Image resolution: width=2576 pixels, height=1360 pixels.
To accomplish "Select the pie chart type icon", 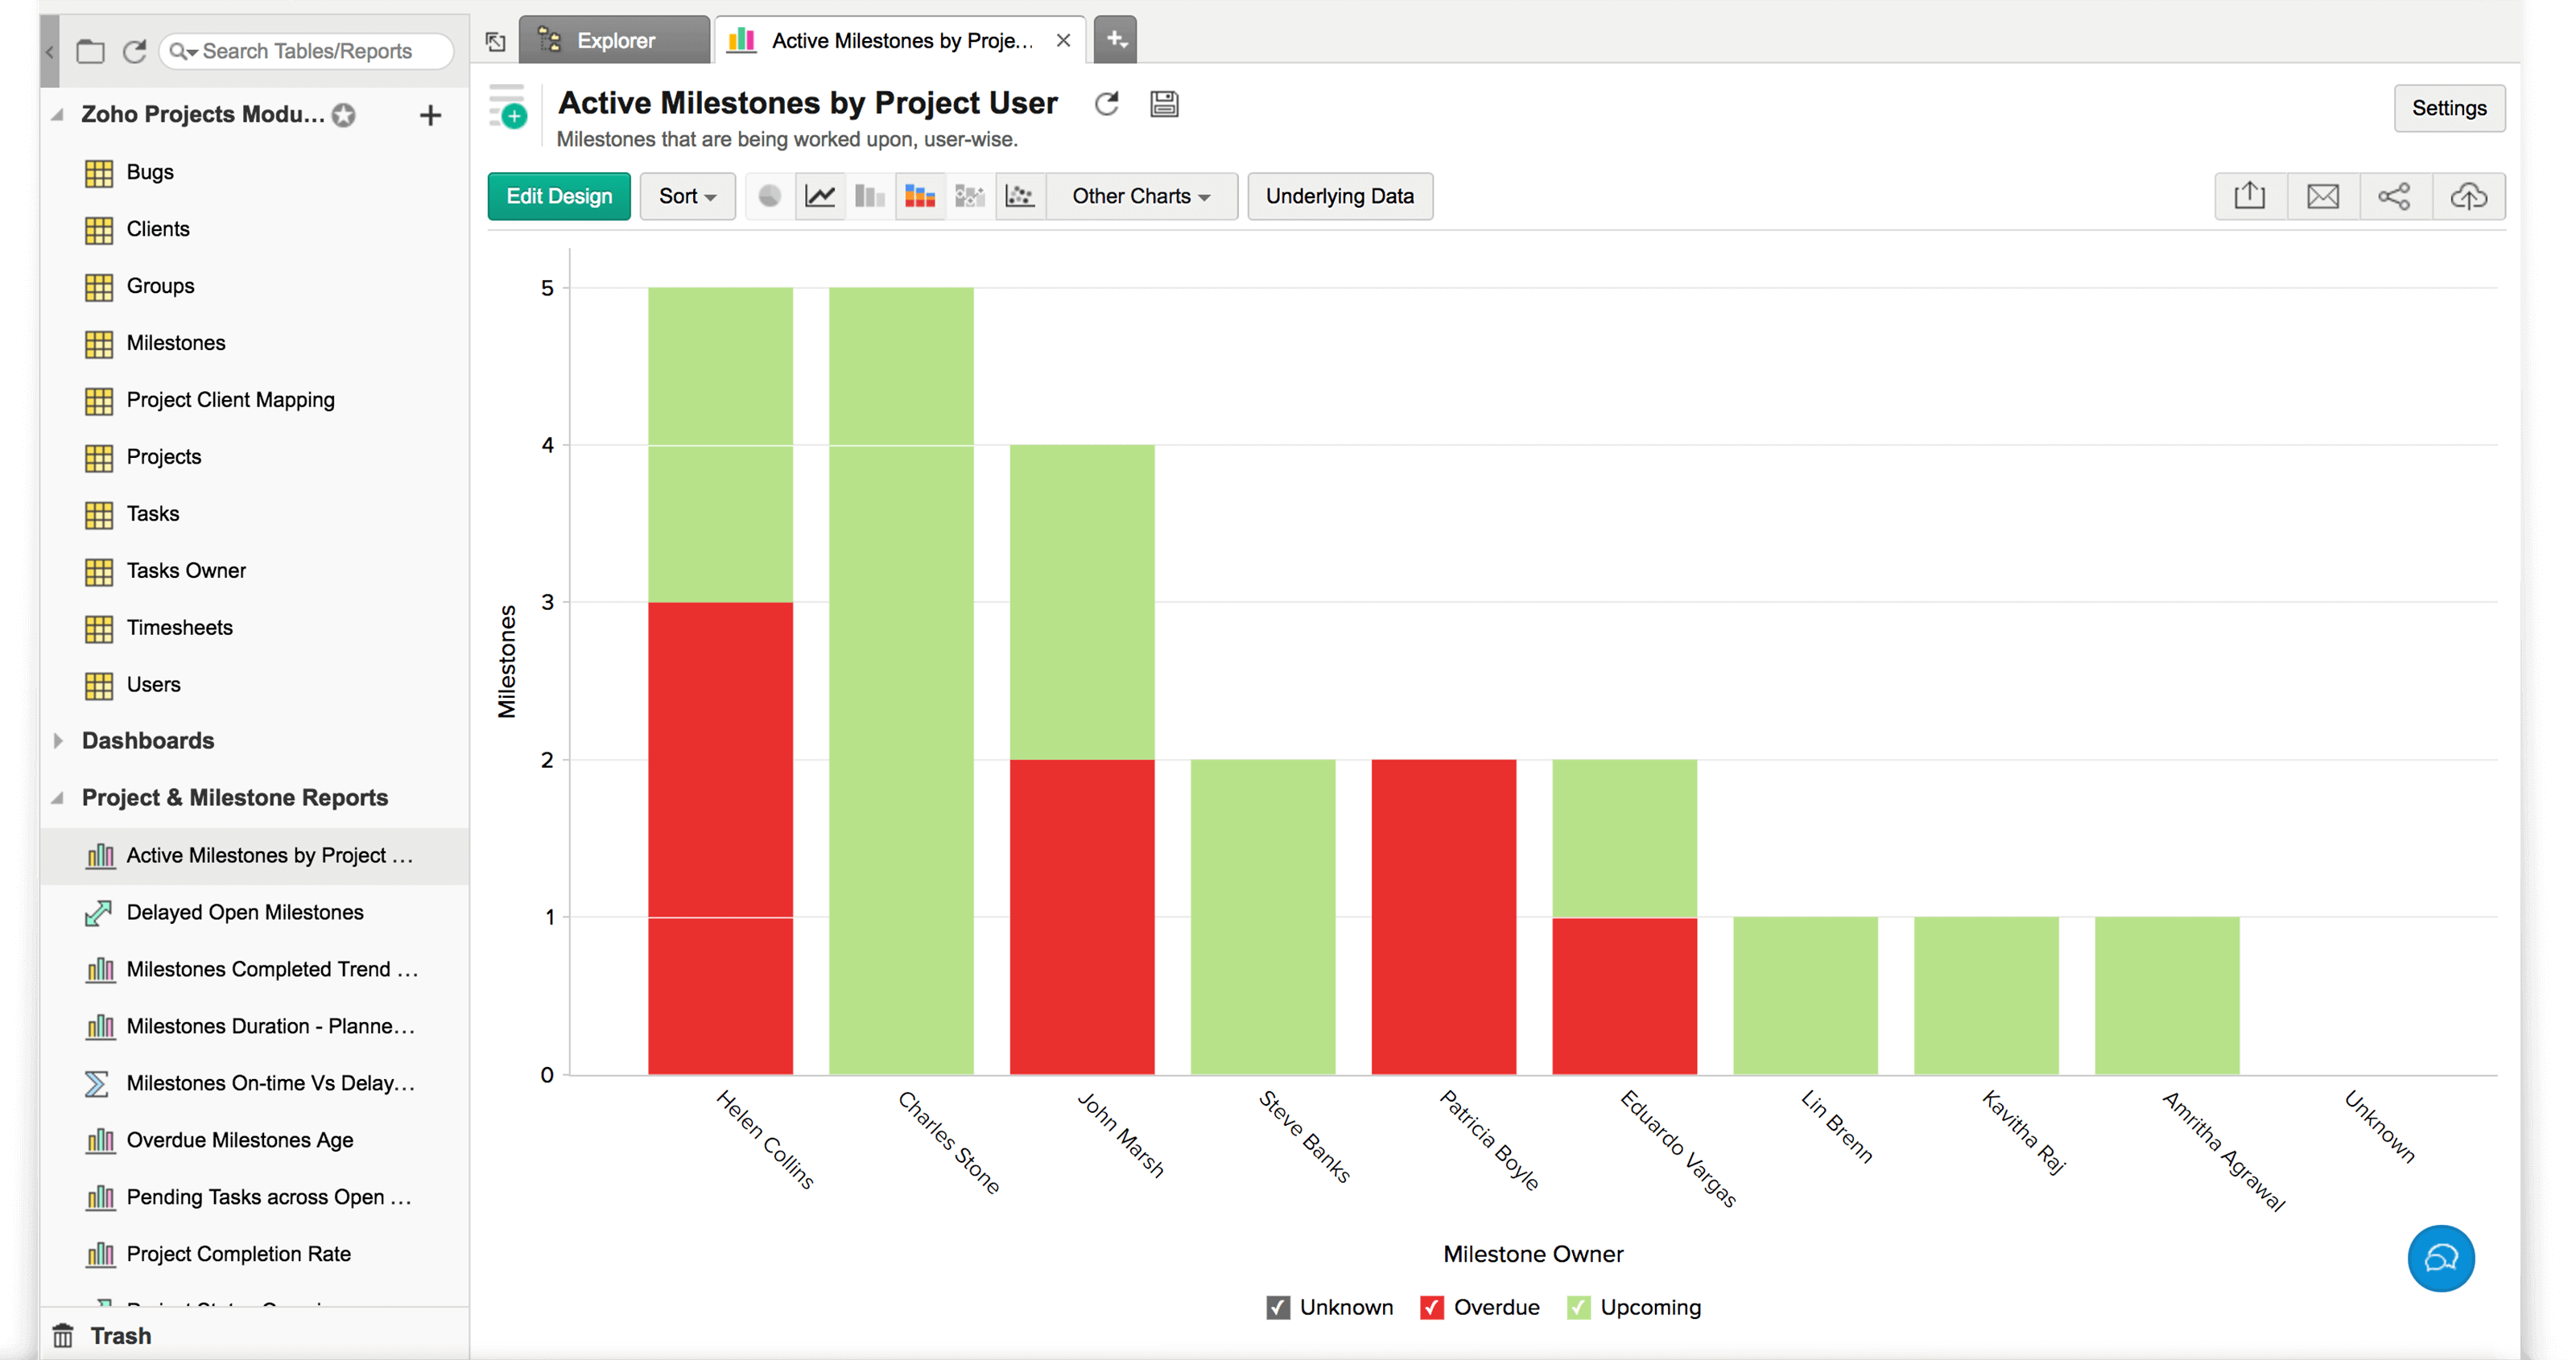I will click(x=769, y=196).
